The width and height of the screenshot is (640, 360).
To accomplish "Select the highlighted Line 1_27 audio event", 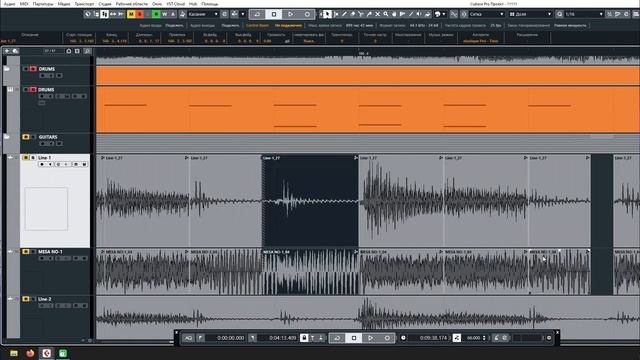I will [310, 200].
